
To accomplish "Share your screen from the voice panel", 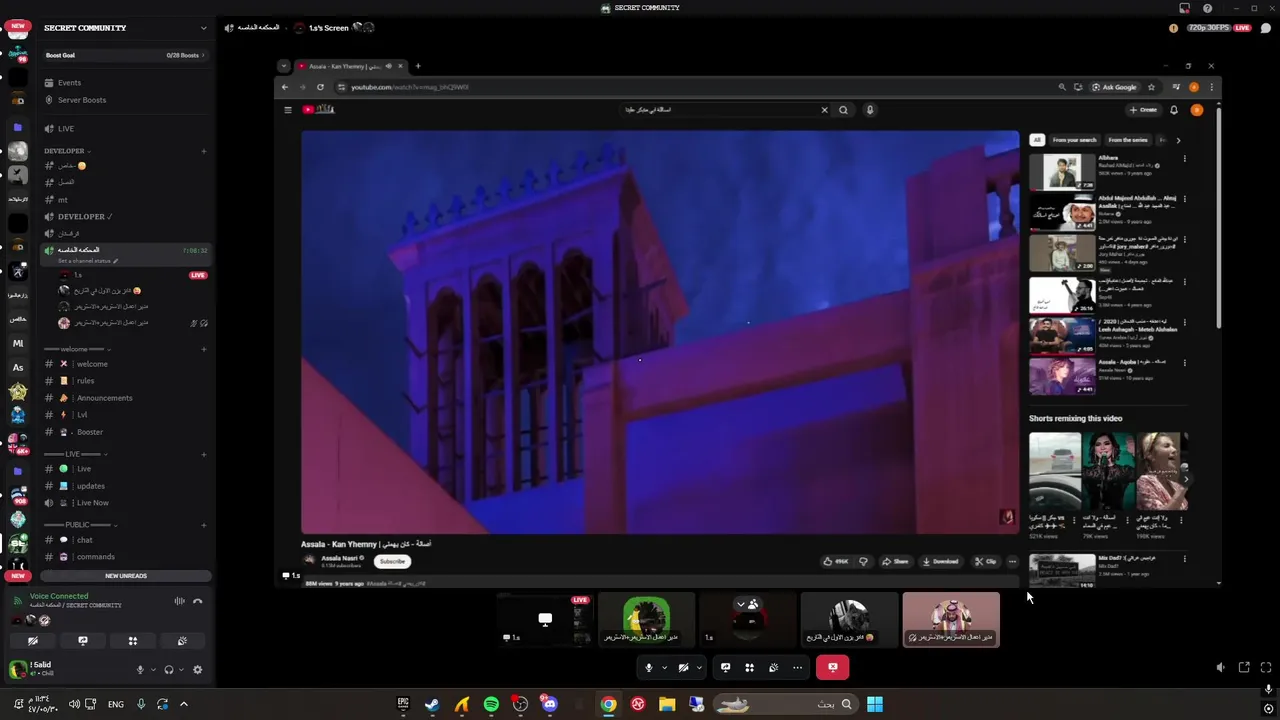I will [x=83, y=641].
